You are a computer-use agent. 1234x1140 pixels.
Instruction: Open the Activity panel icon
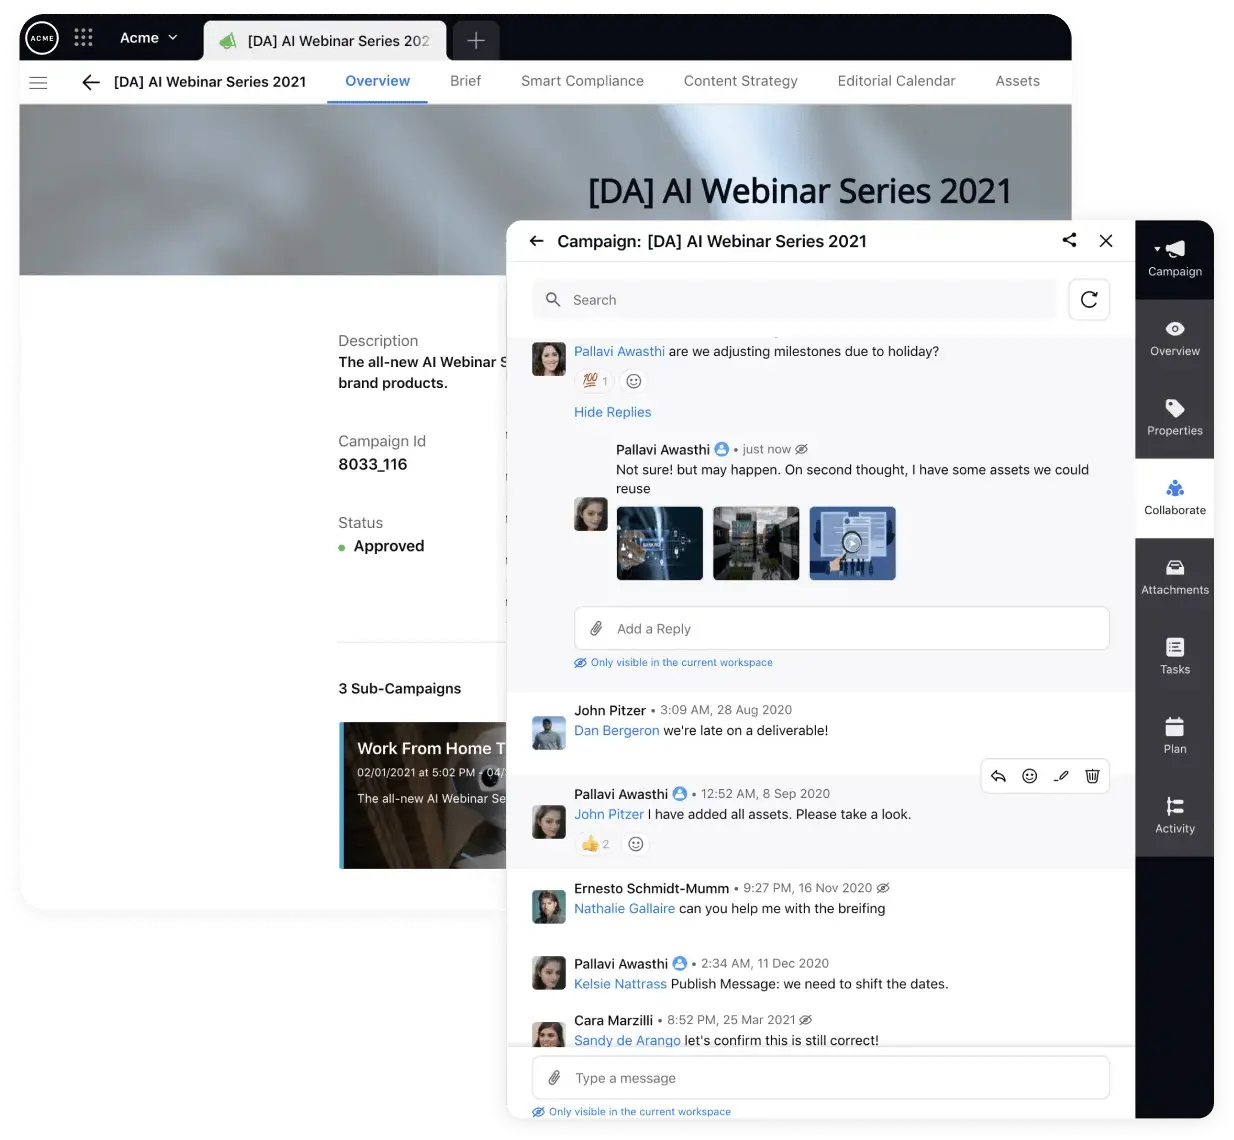(1174, 816)
